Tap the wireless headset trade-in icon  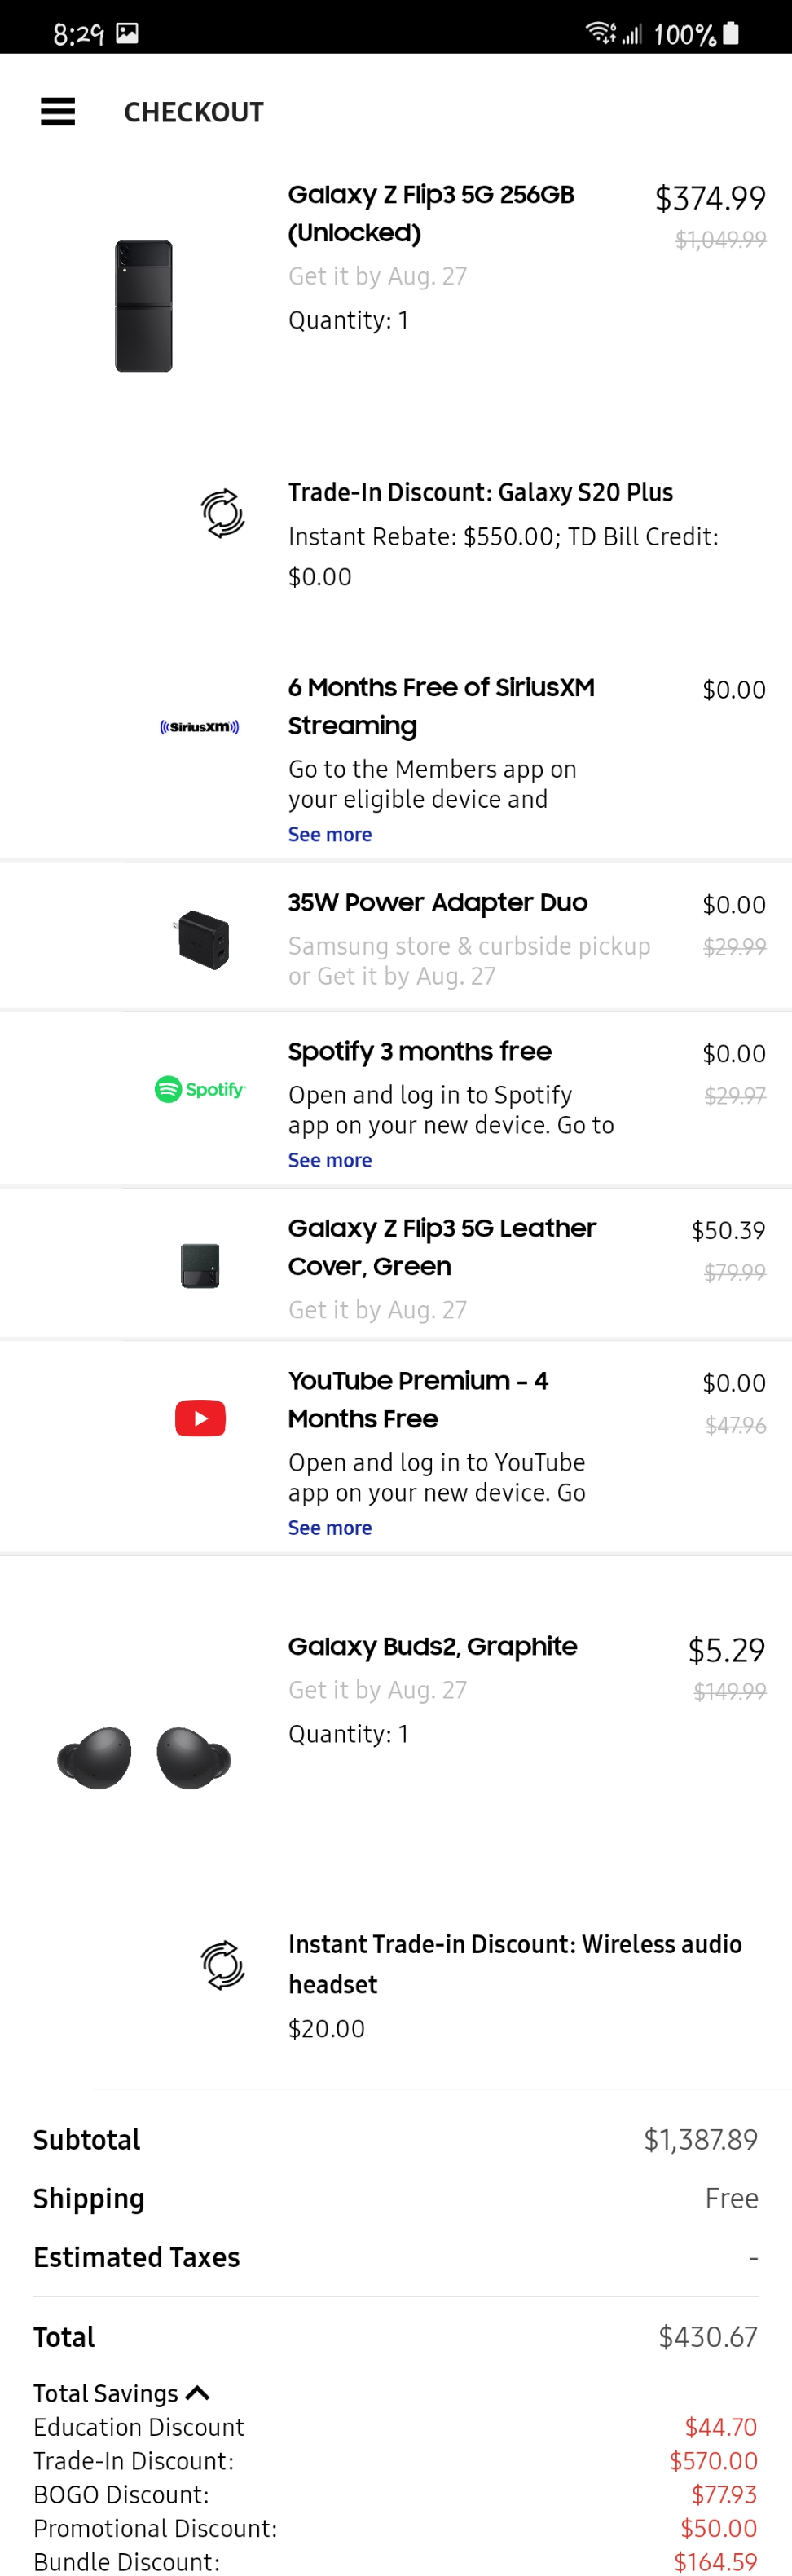pyautogui.click(x=222, y=1965)
